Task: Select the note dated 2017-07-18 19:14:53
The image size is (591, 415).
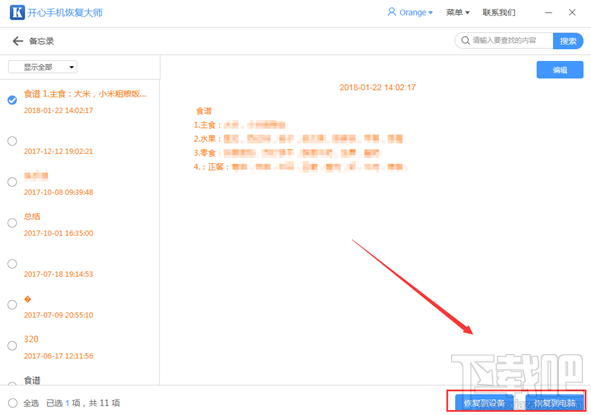Action: click(12, 264)
